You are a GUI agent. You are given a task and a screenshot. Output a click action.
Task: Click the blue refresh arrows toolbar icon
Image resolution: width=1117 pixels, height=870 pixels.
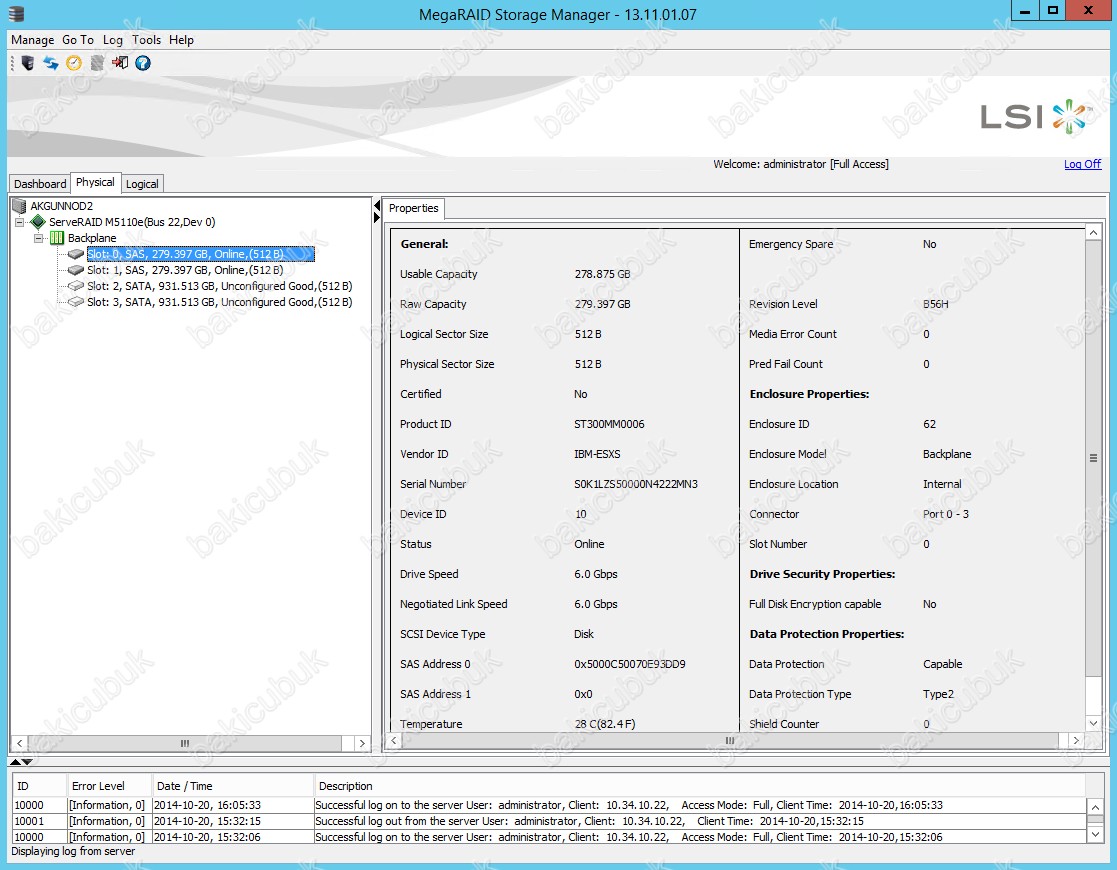pos(51,63)
